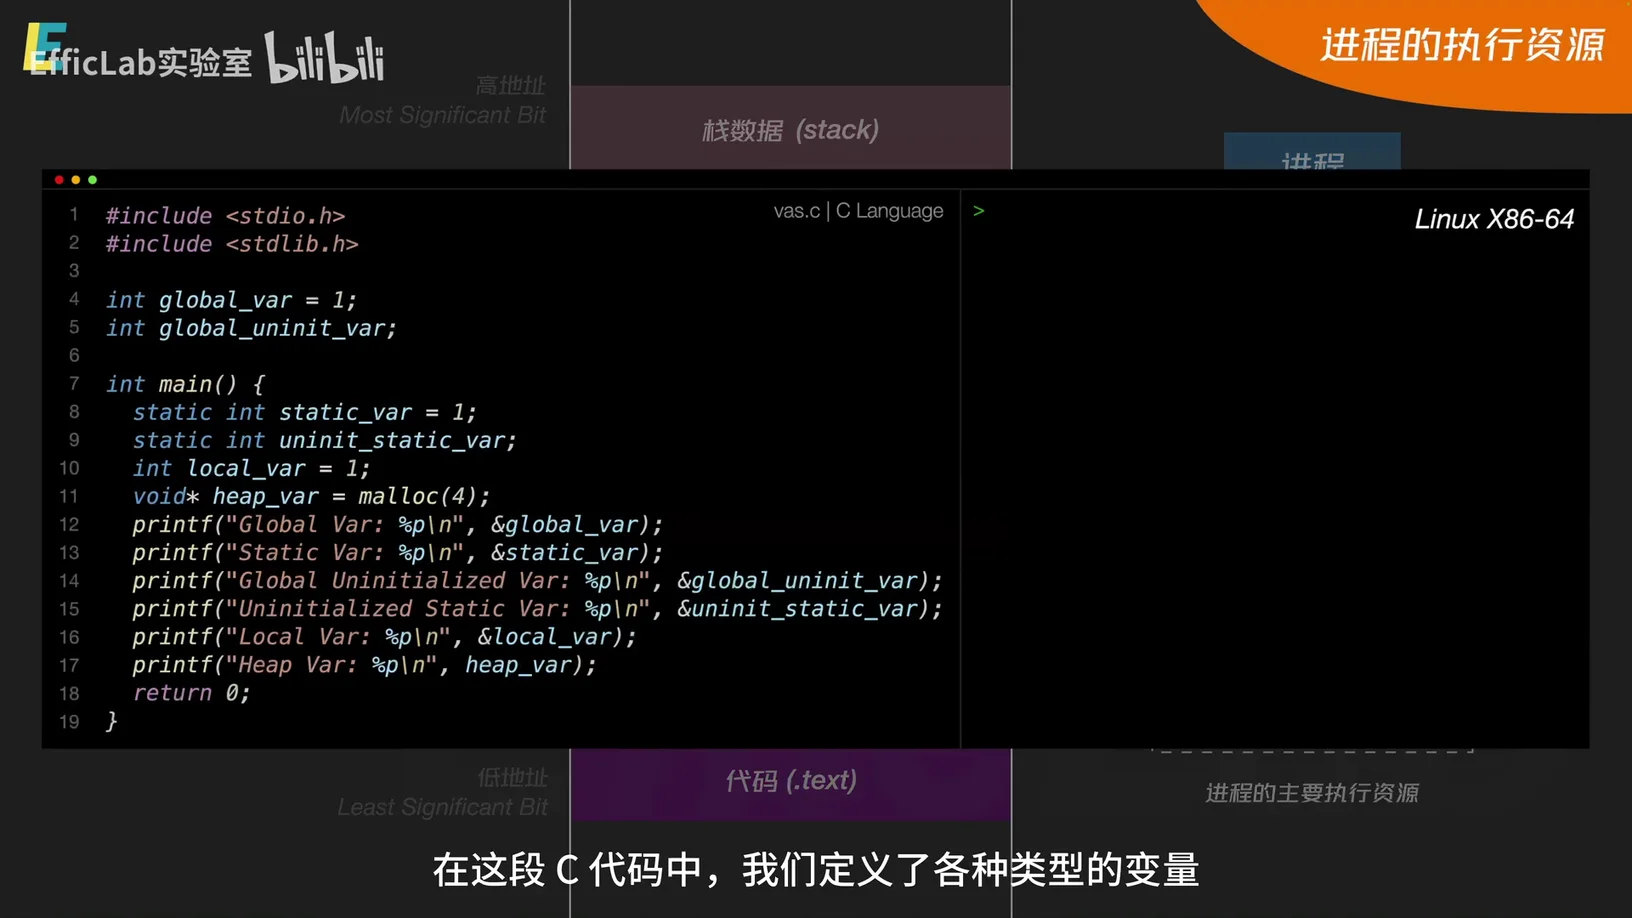The image size is (1632, 918).
Task: Click '#include <stdio.h>' on line 1
Action: coord(225,216)
